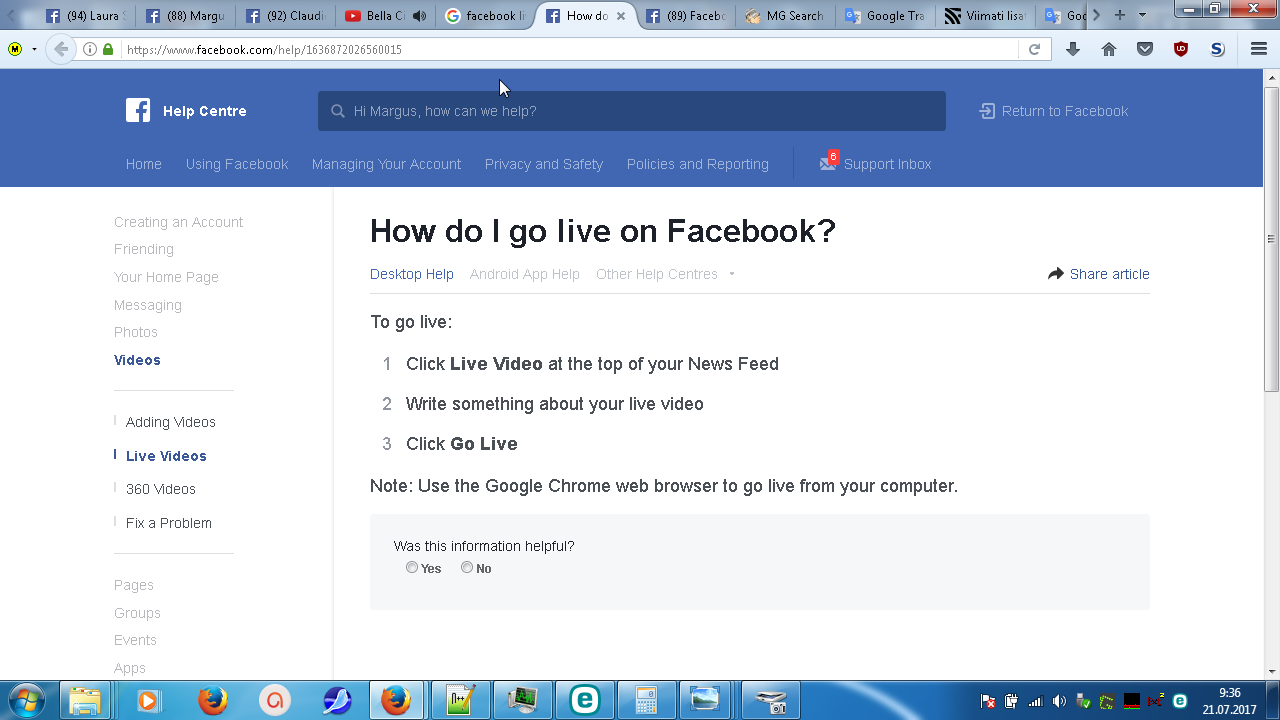
Task: Open the scanner taskbar icon
Action: 770,700
